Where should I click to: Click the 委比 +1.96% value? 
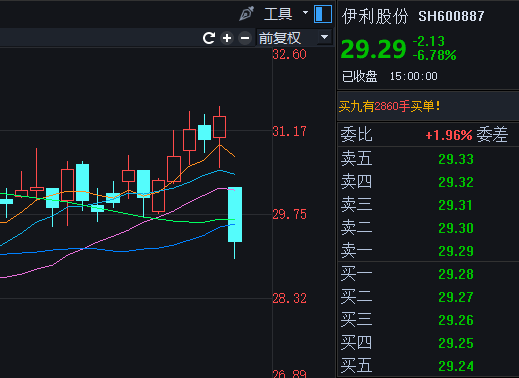(449, 135)
